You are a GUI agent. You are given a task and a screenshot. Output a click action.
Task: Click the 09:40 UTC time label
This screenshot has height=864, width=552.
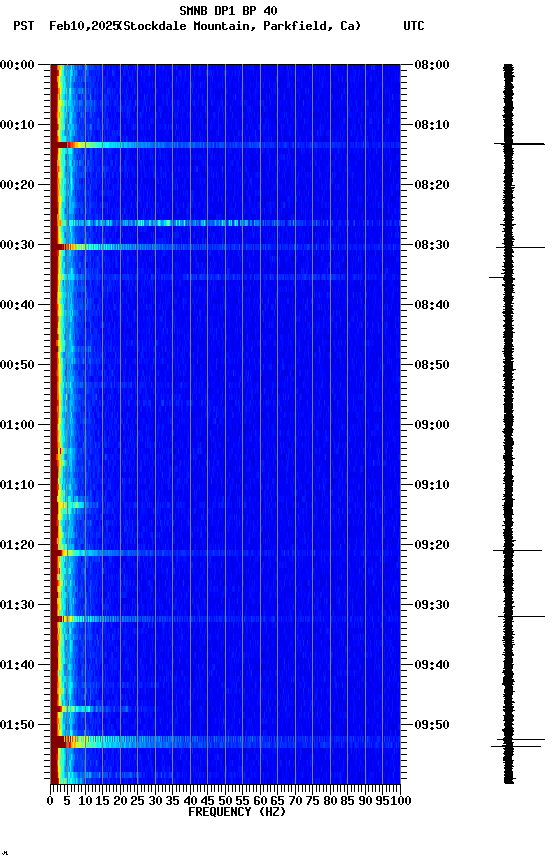tap(432, 665)
